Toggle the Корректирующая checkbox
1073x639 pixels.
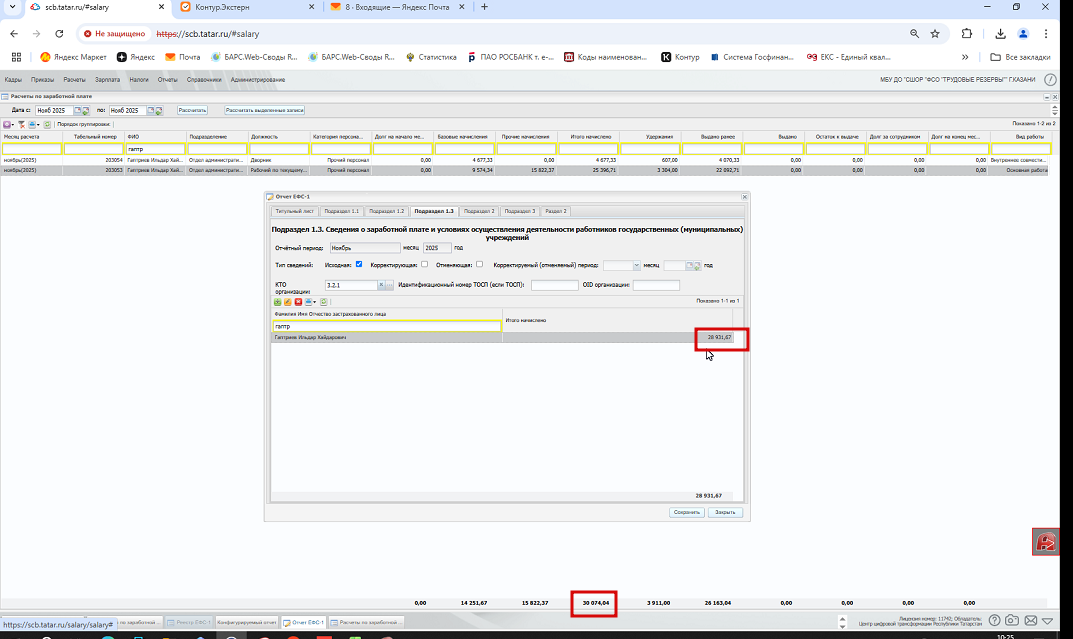point(424,264)
